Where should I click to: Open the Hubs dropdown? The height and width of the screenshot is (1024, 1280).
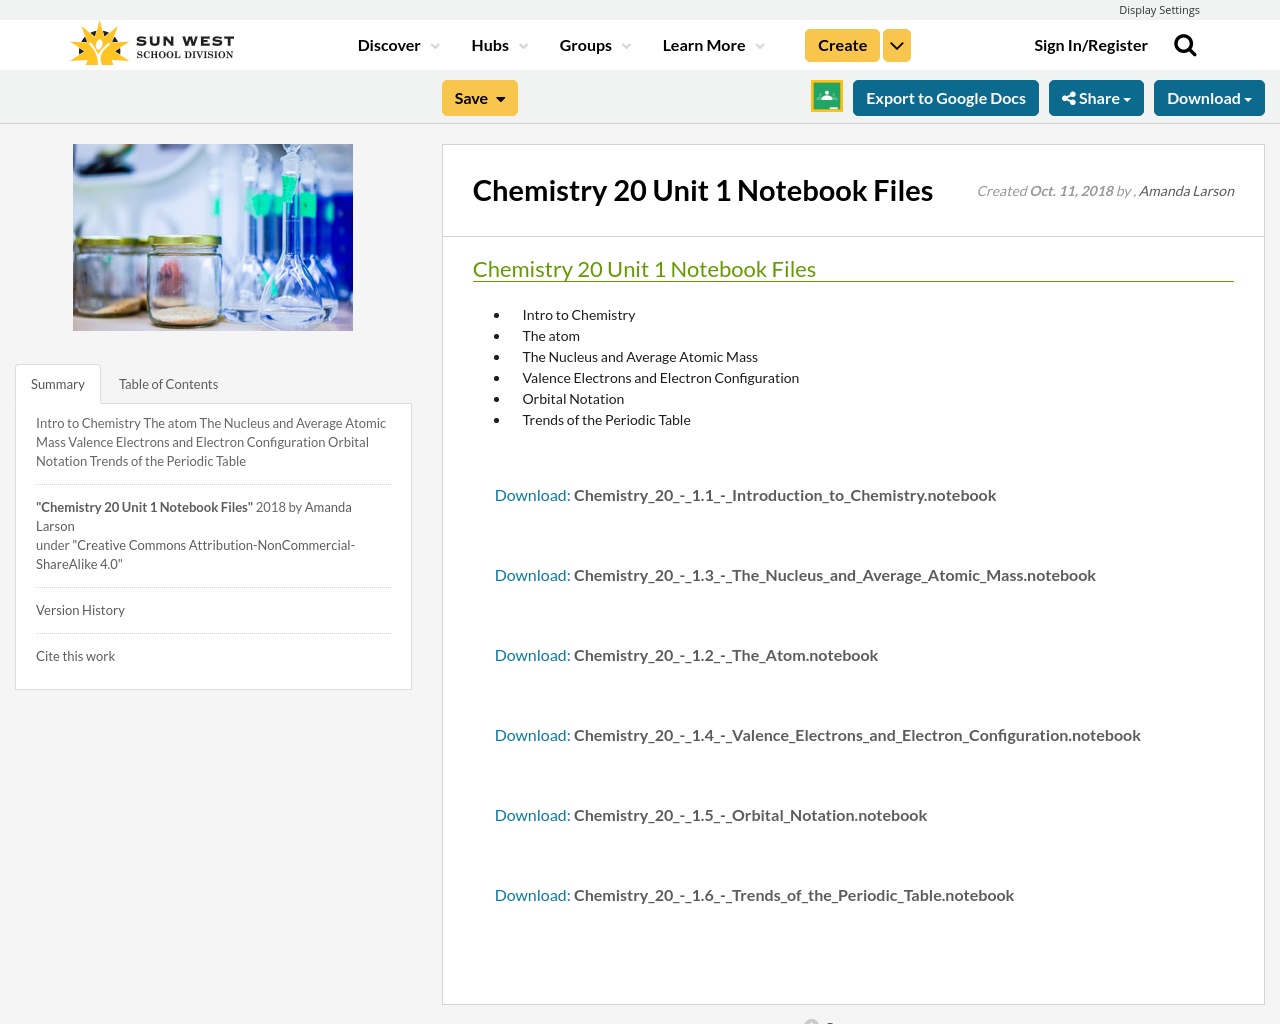tap(499, 44)
